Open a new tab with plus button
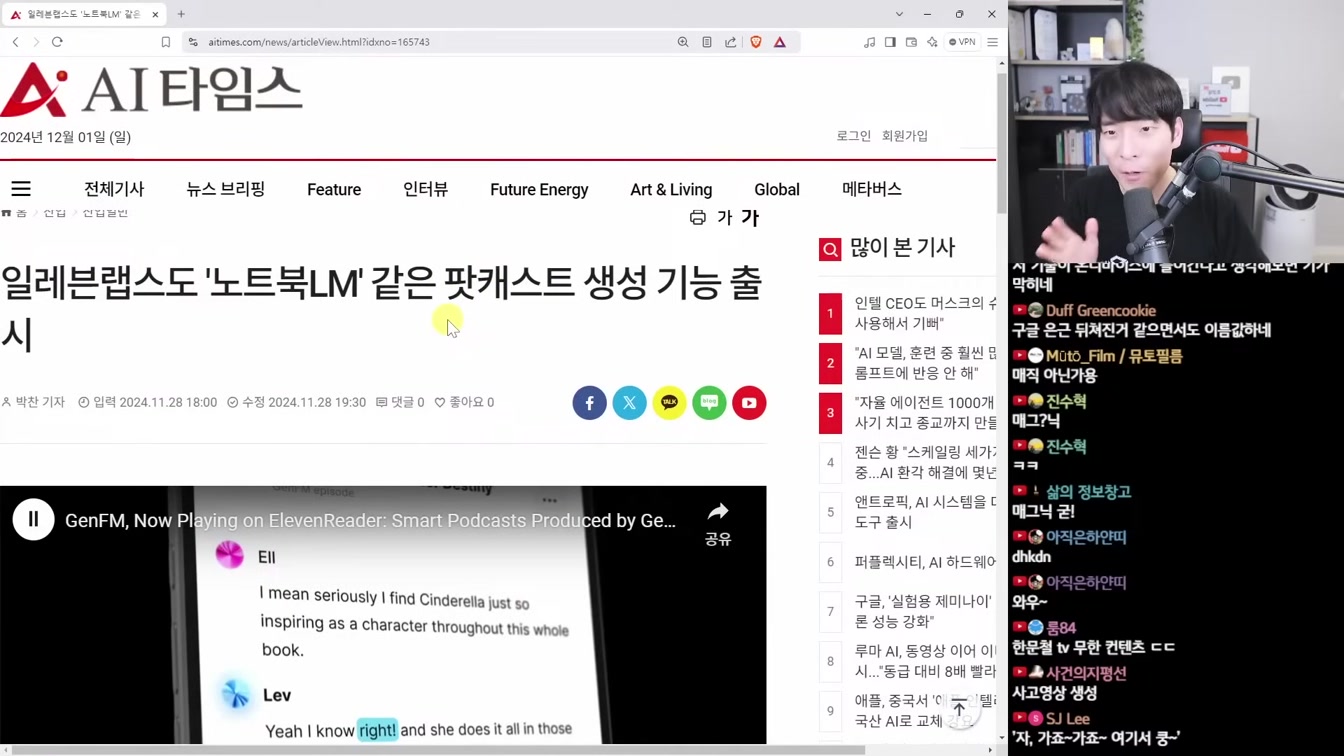 click(181, 14)
